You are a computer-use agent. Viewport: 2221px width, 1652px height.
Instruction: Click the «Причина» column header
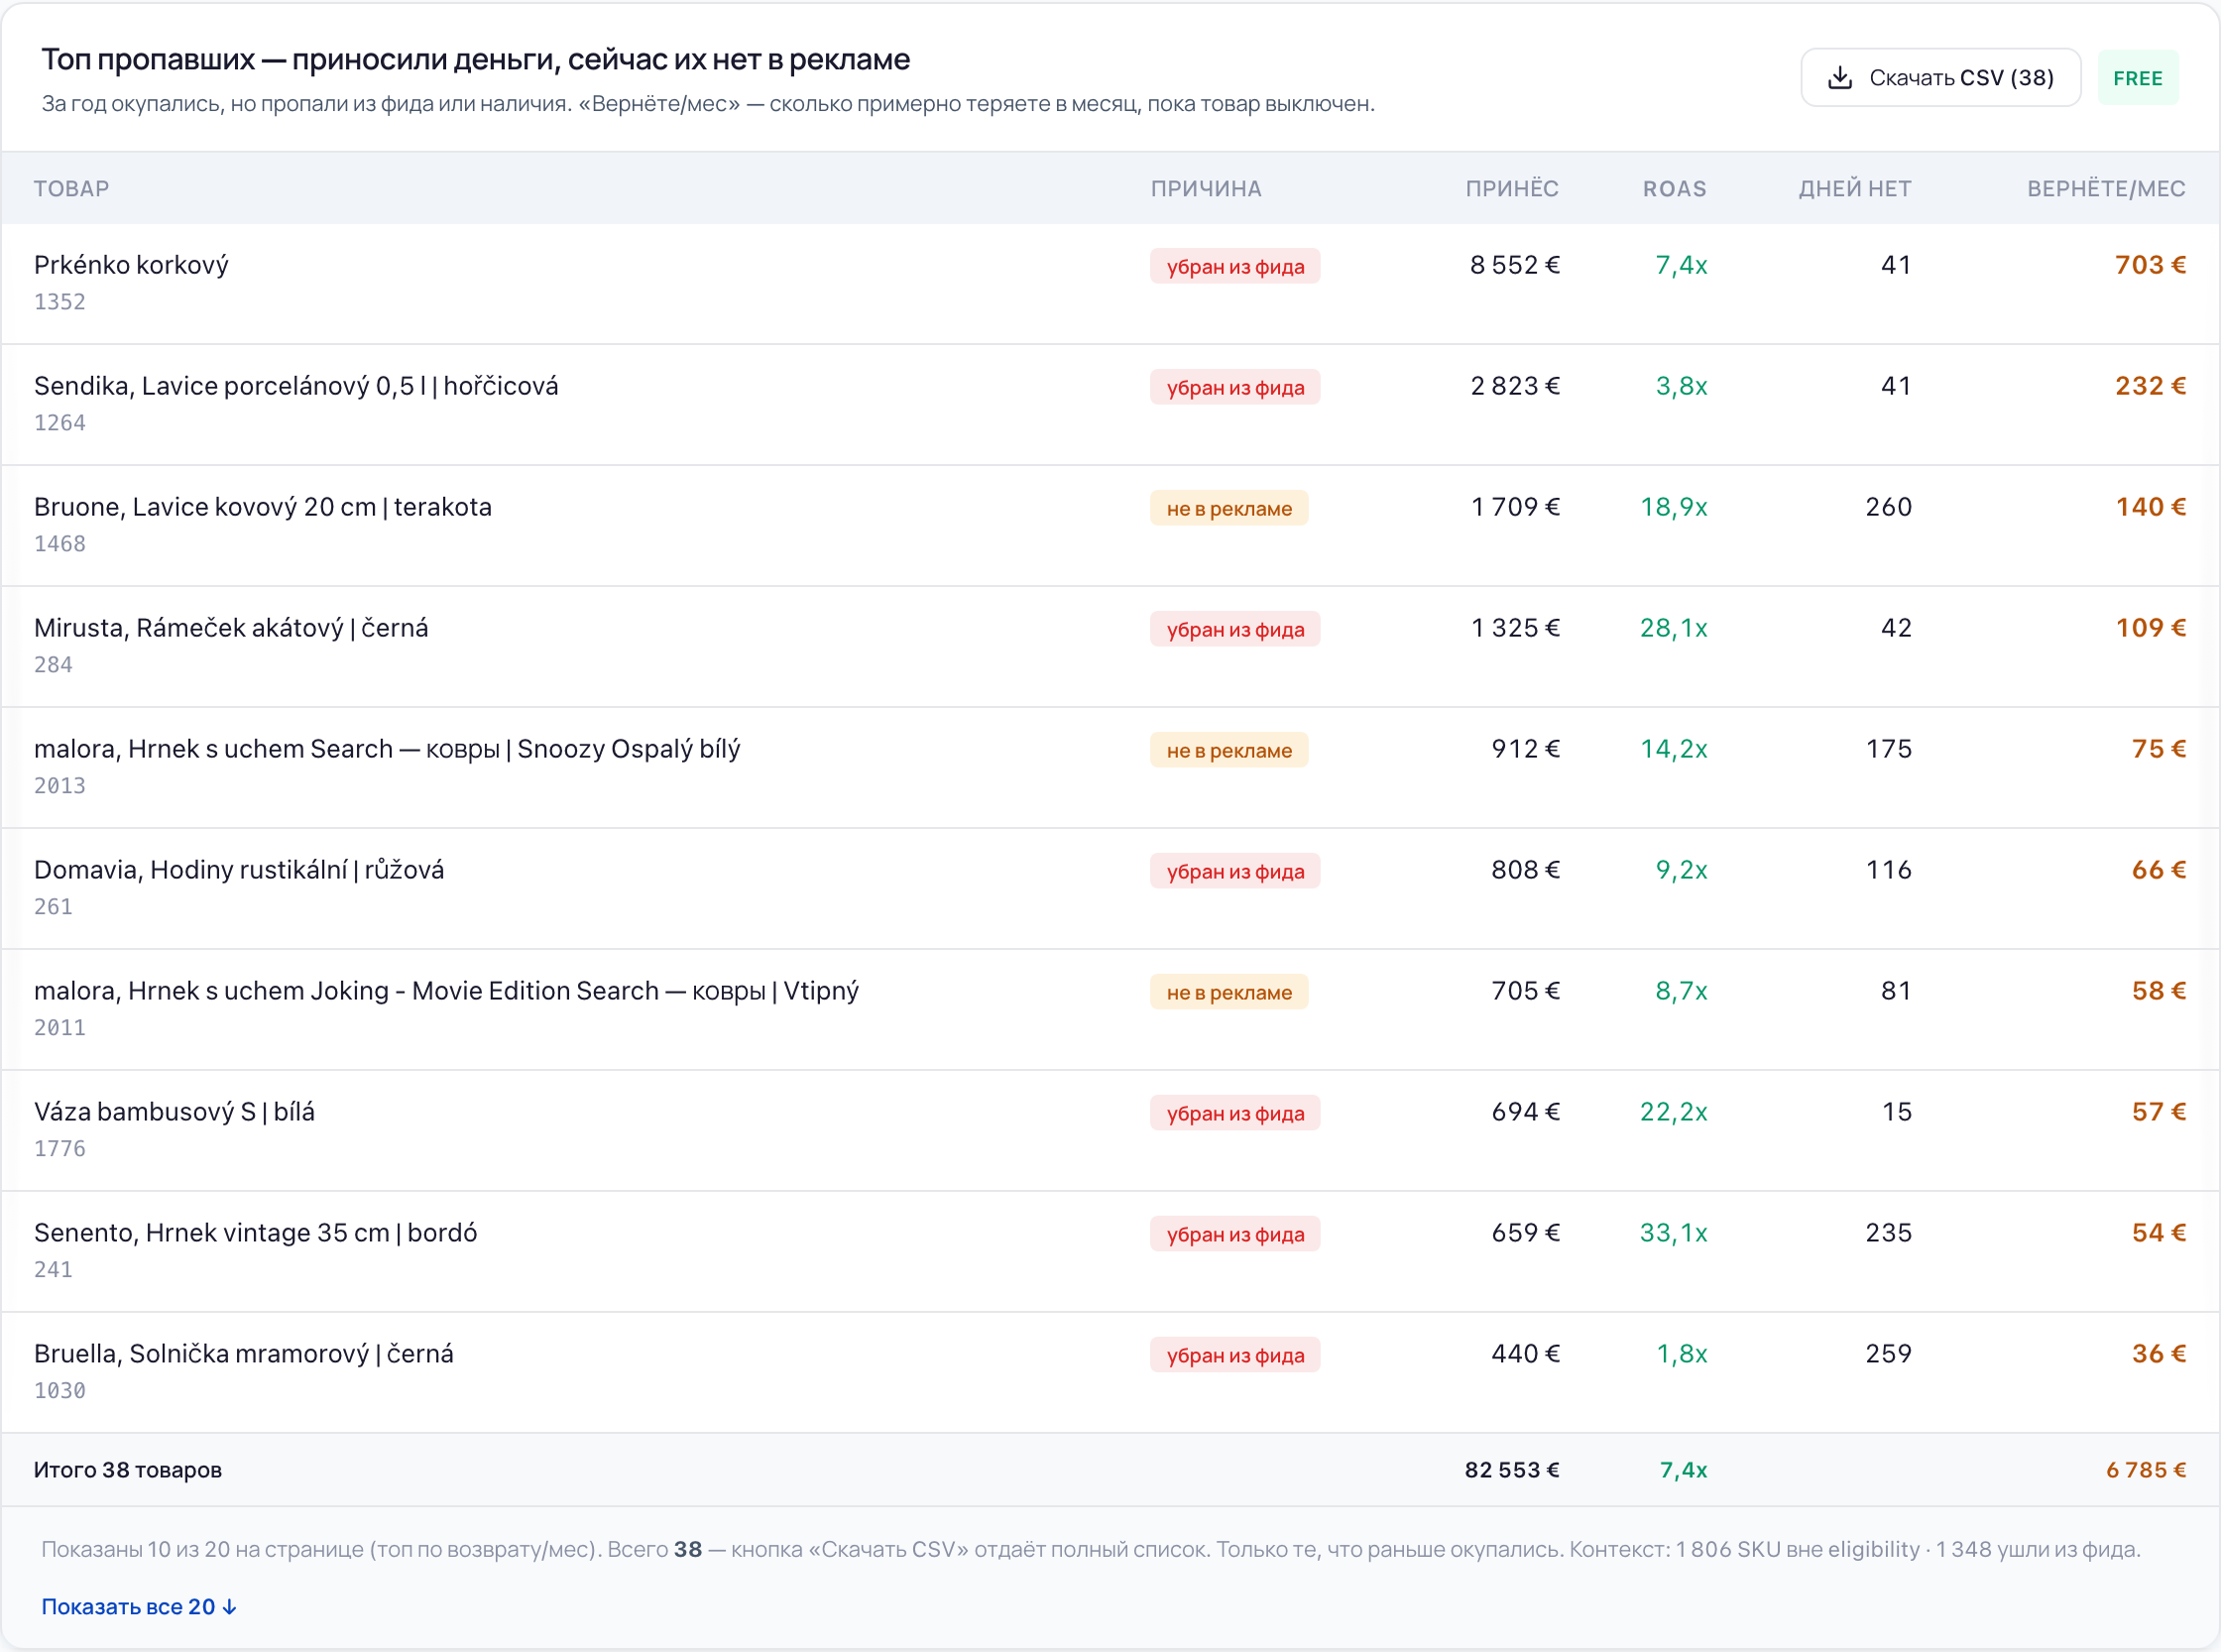tap(1205, 188)
